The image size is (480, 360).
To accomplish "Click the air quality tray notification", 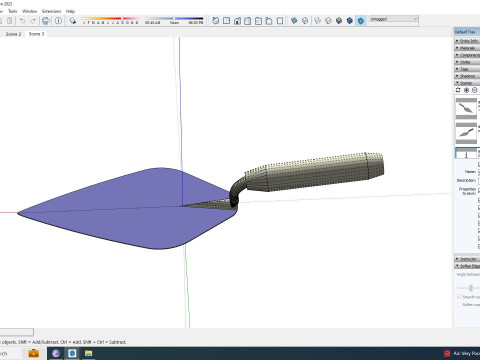I will (462, 353).
